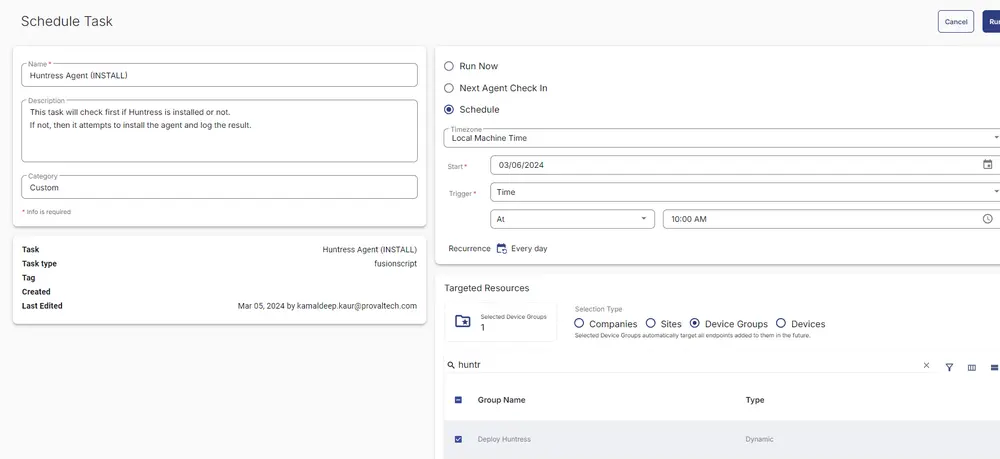Select the Schedule radio option
The width and height of the screenshot is (1000, 459).
449,110
